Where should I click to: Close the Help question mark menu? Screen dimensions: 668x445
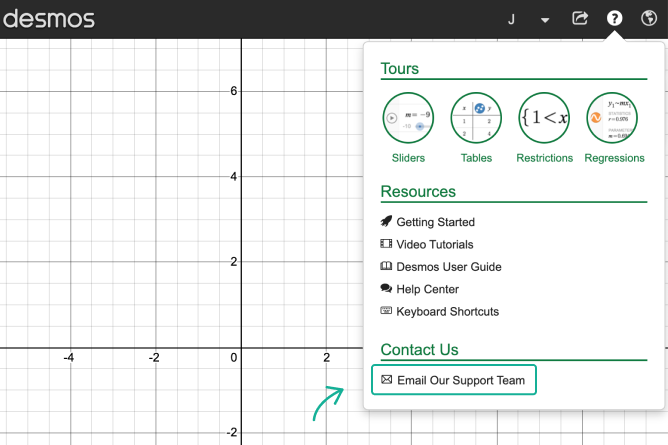(x=615, y=19)
